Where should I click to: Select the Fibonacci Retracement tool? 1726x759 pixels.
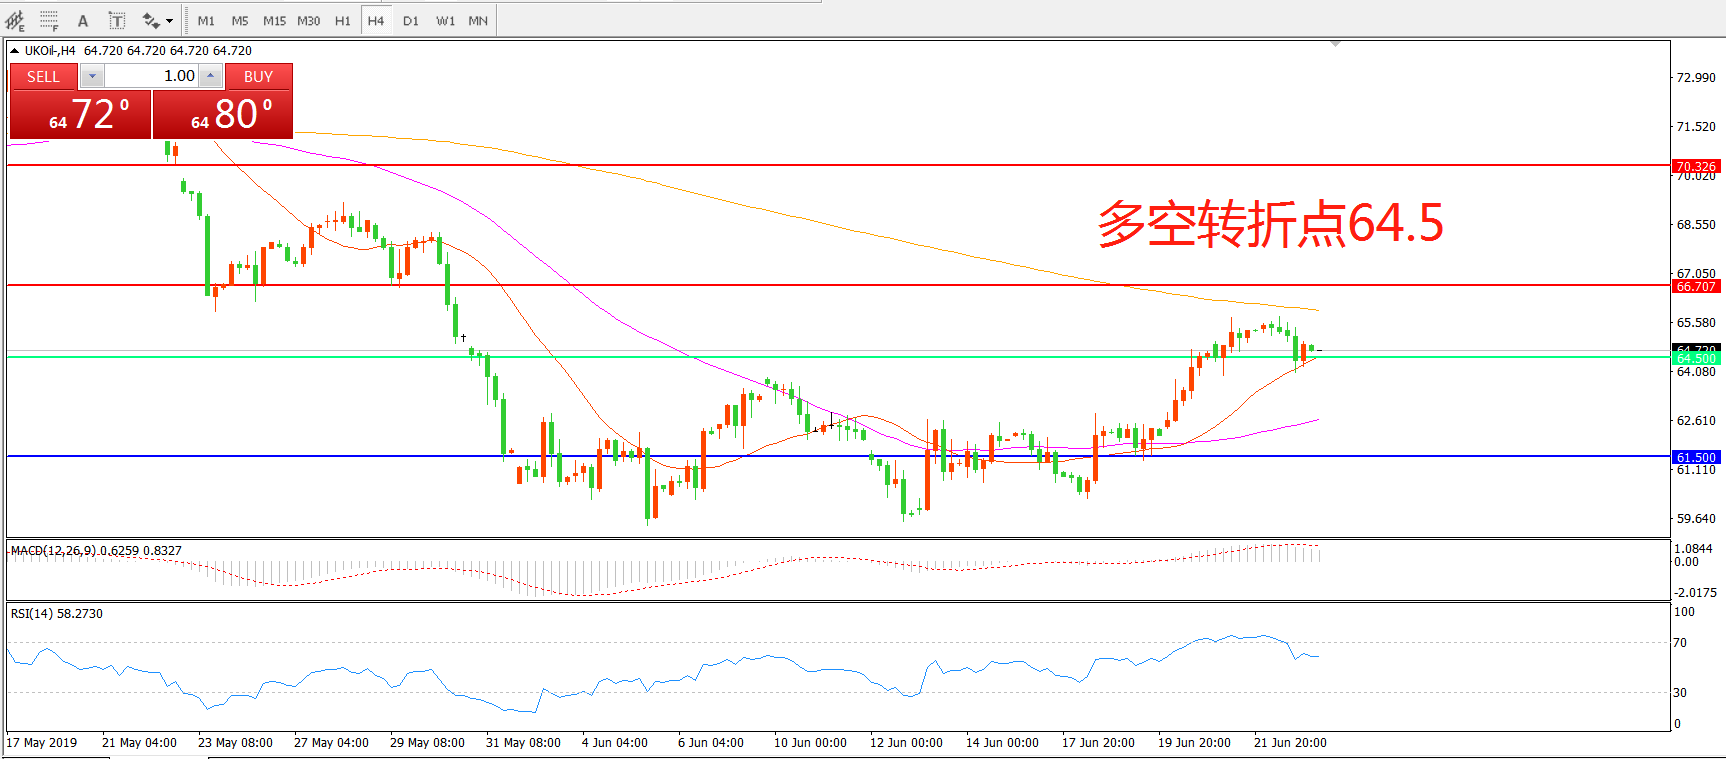tap(49, 20)
